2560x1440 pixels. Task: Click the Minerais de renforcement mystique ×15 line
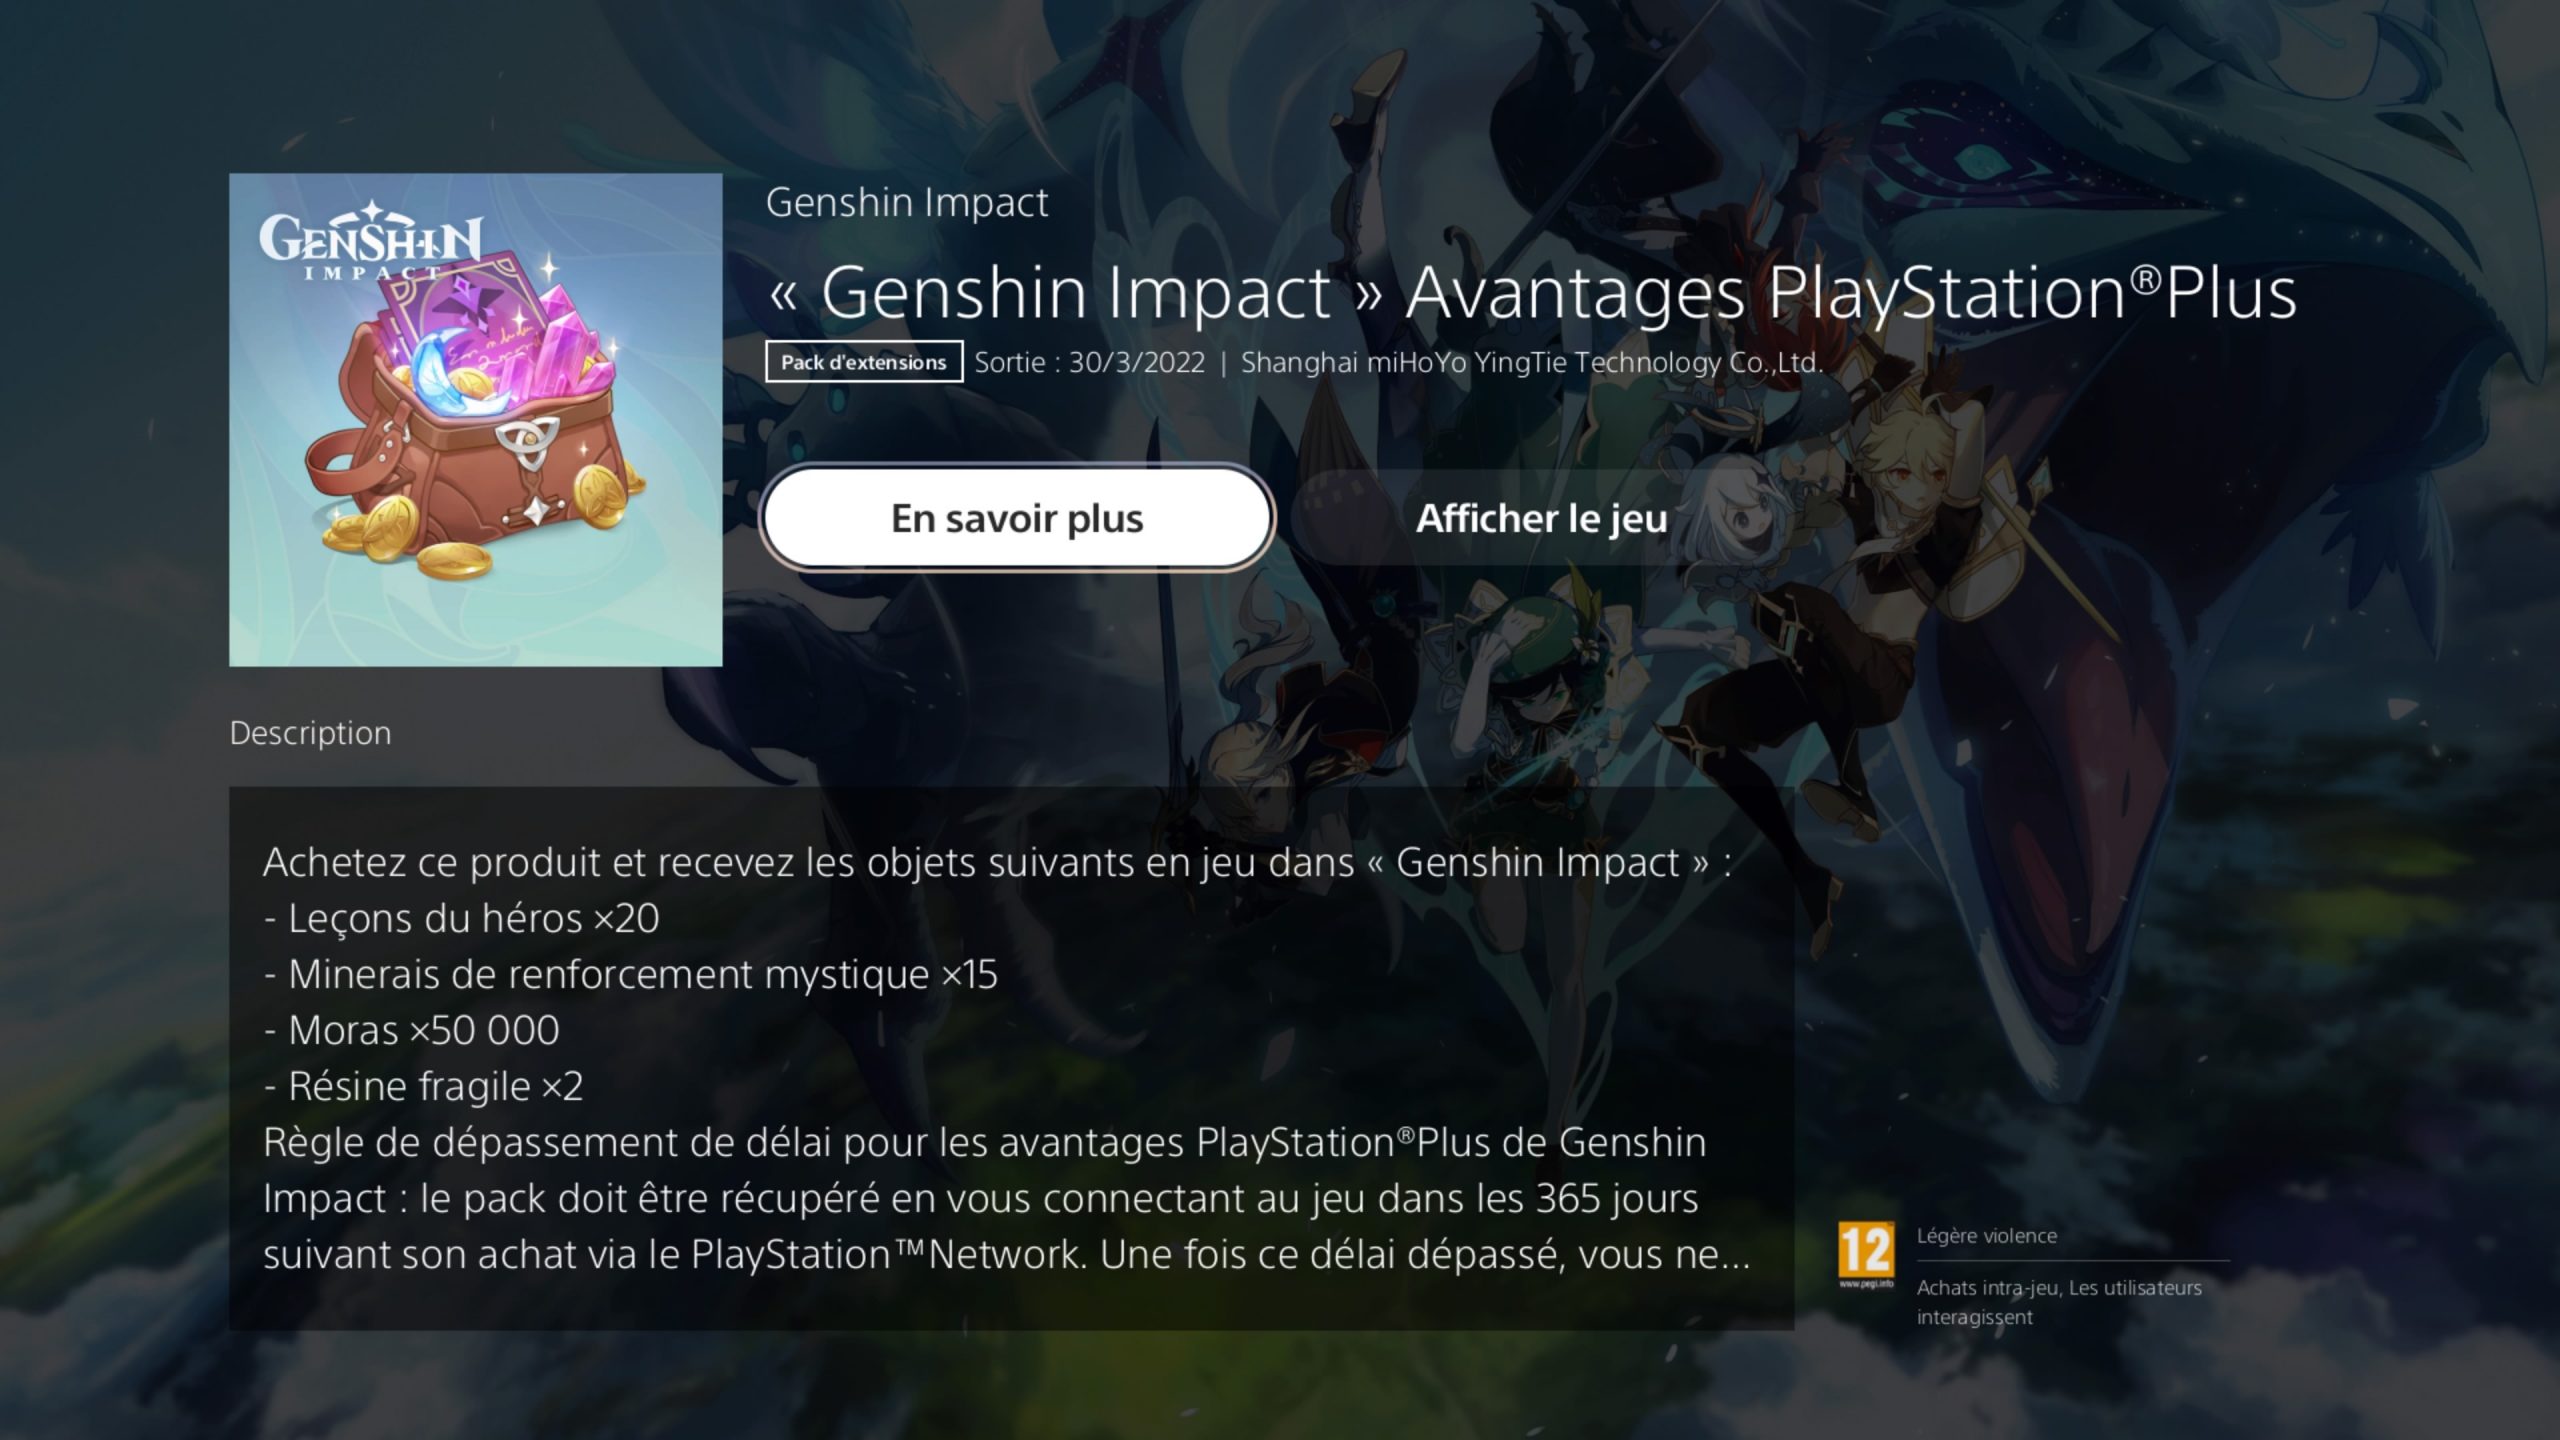(x=630, y=974)
